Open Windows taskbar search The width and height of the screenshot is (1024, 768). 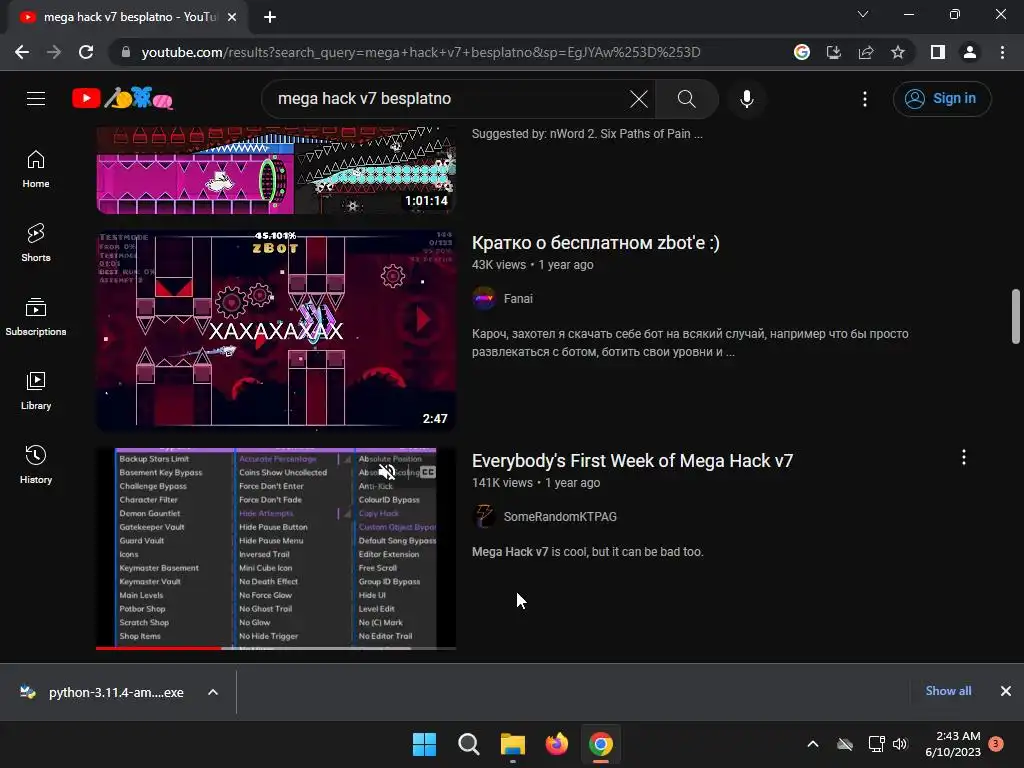click(468, 744)
